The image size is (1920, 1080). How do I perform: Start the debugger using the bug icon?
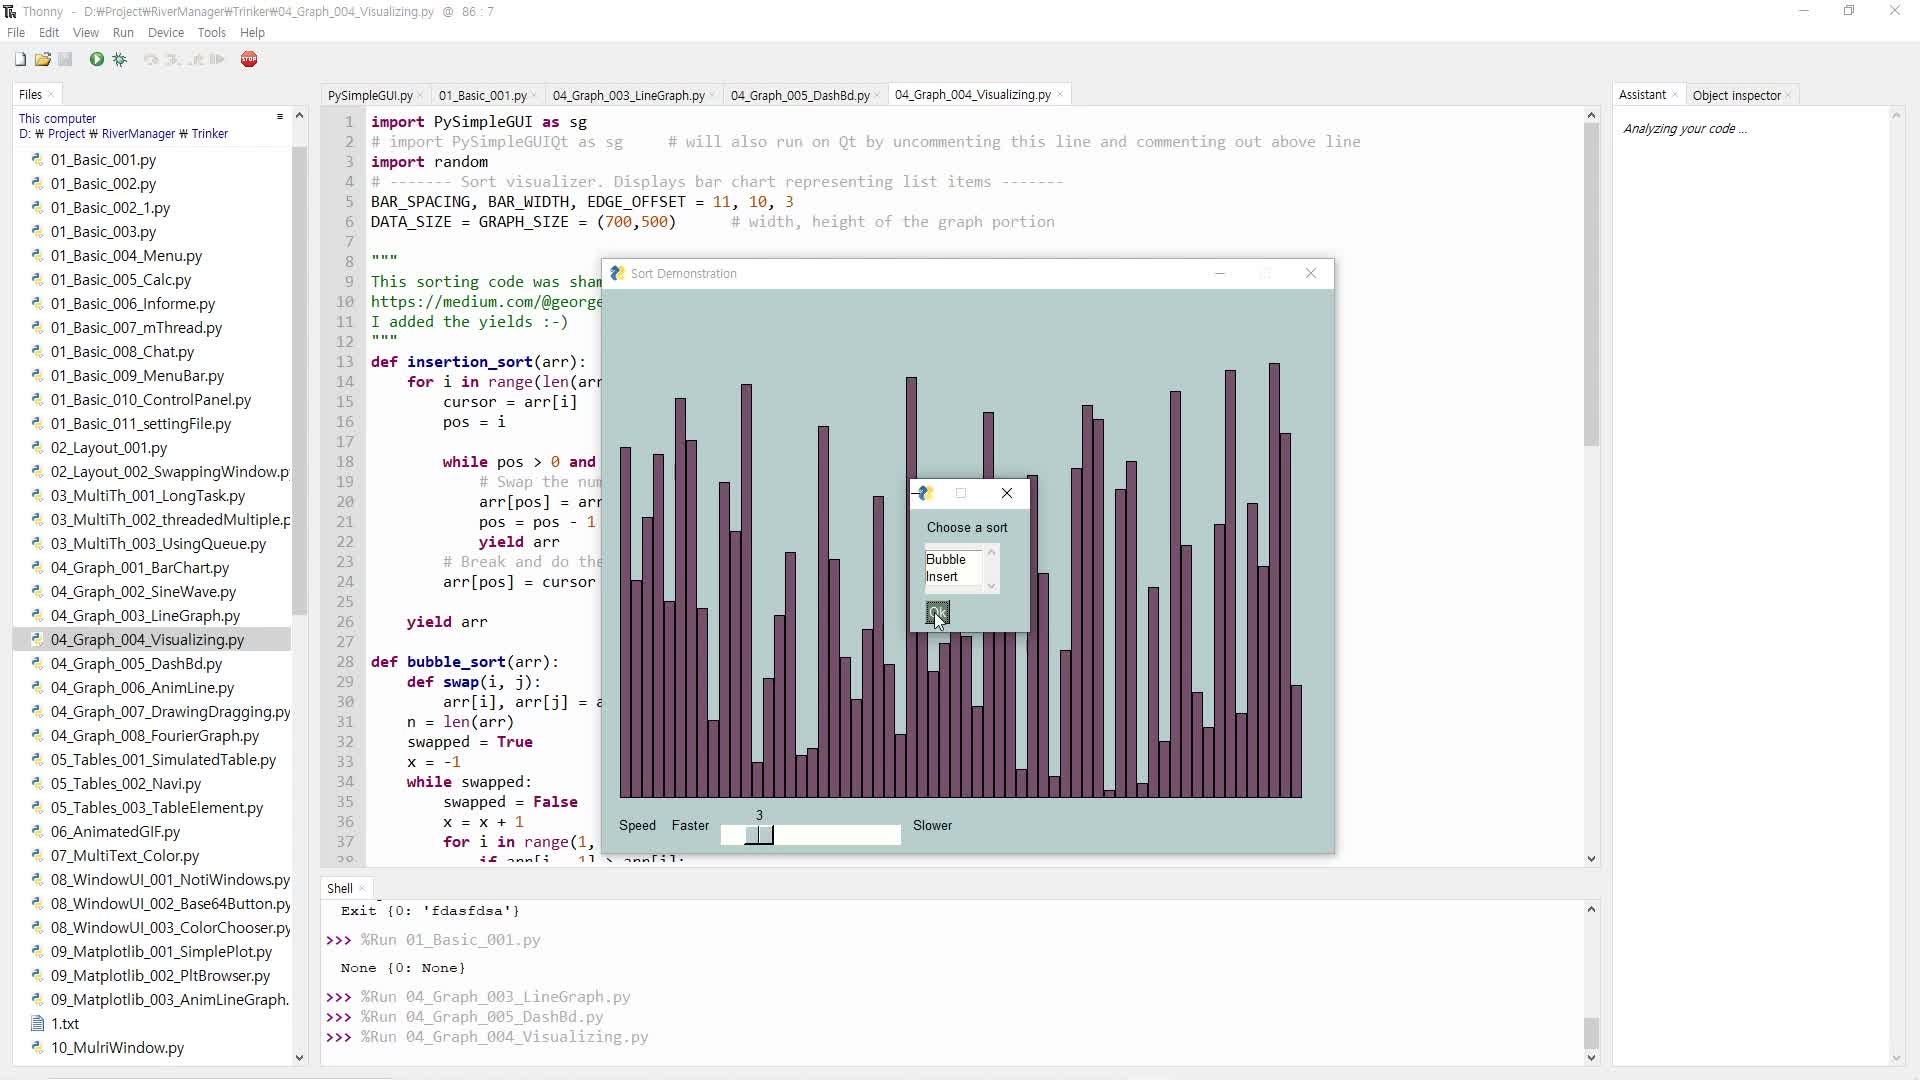(x=120, y=59)
